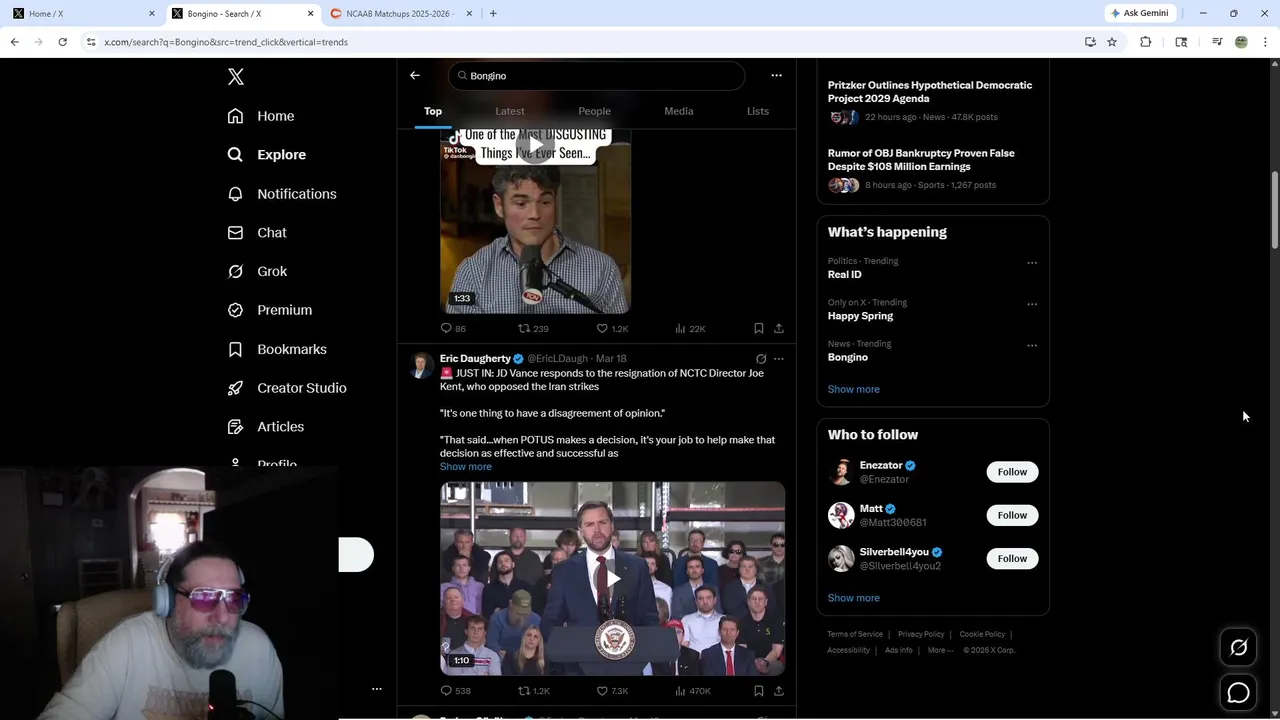
Task: Expand the Show more post text
Action: pos(465,467)
